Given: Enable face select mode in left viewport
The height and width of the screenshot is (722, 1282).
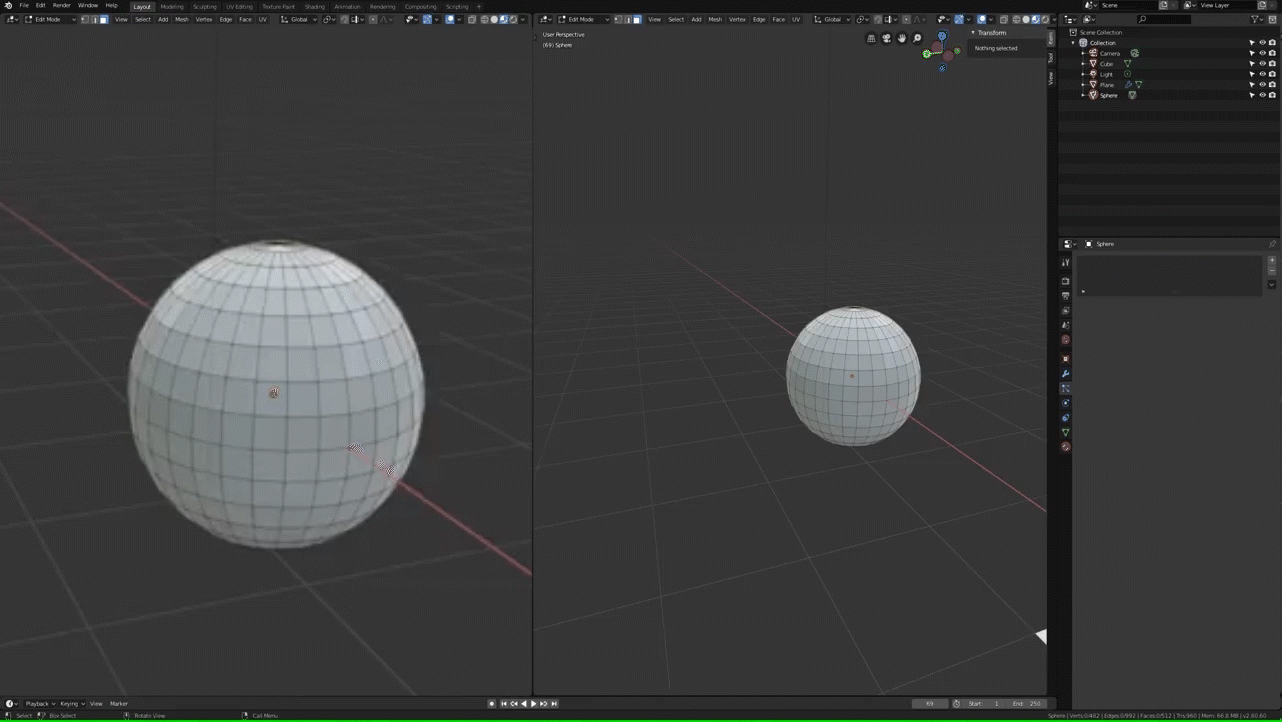Looking at the screenshot, I should (103, 20).
